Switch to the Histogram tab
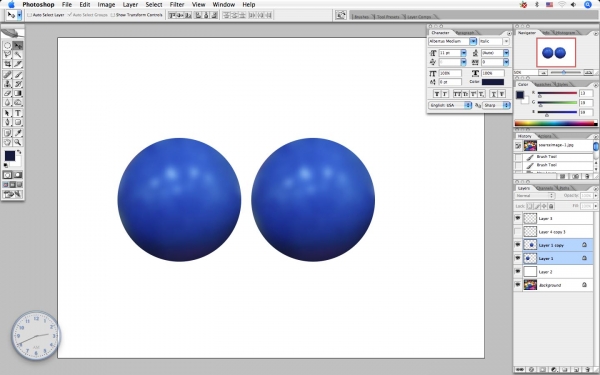Screen dimensions: 600x375 (566, 33)
